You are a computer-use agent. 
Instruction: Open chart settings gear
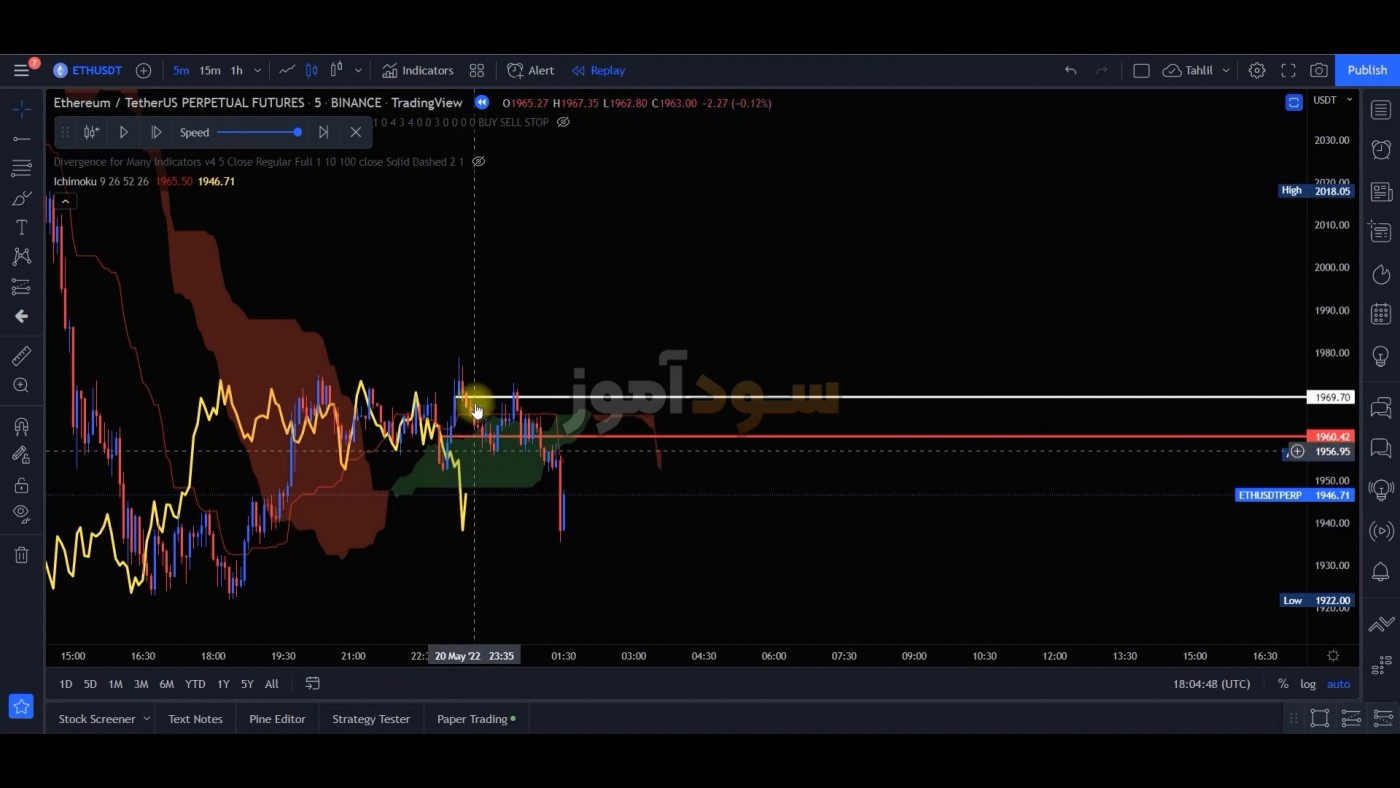[x=1257, y=70]
